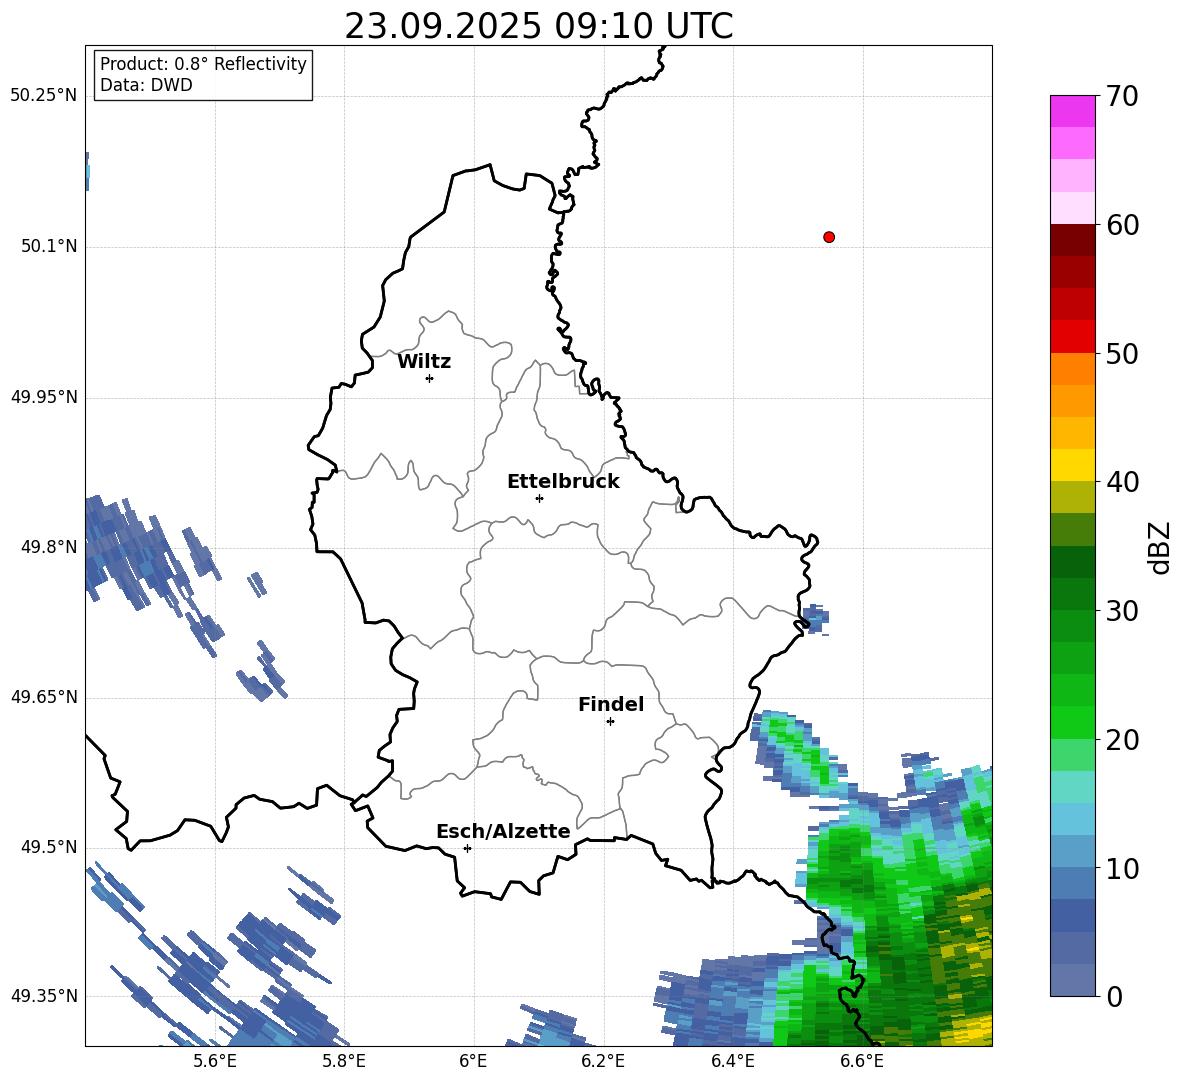Click the 40 tick label on colorbar
The width and height of the screenshot is (1184, 1081).
pyautogui.click(x=1121, y=482)
